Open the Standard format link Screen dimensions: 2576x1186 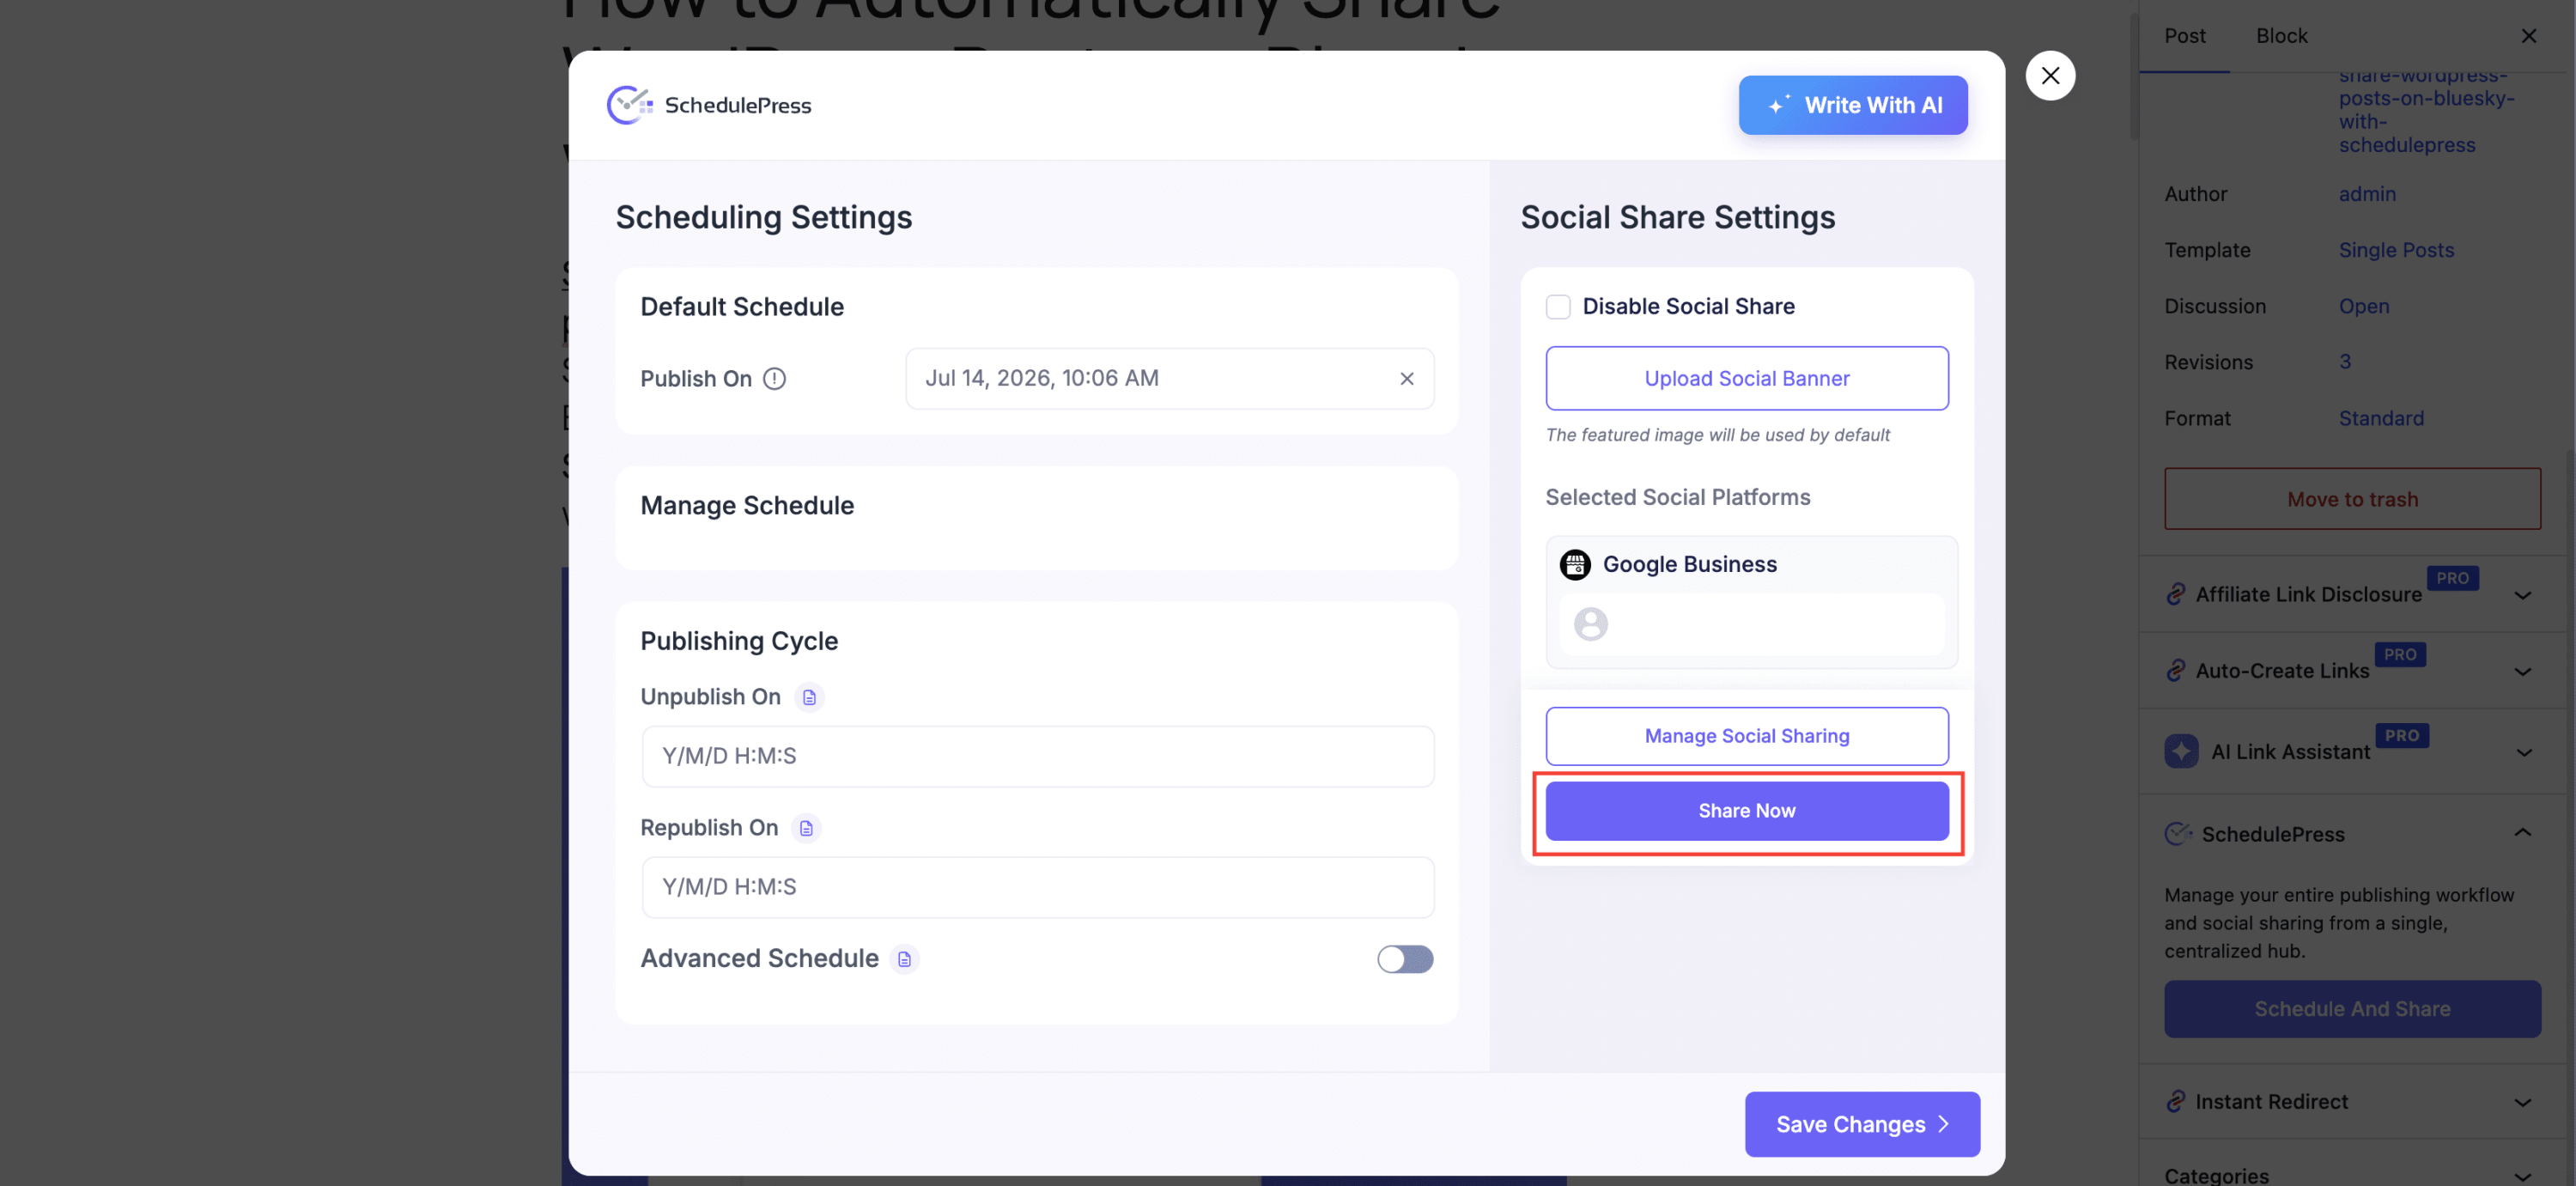[x=2380, y=418]
